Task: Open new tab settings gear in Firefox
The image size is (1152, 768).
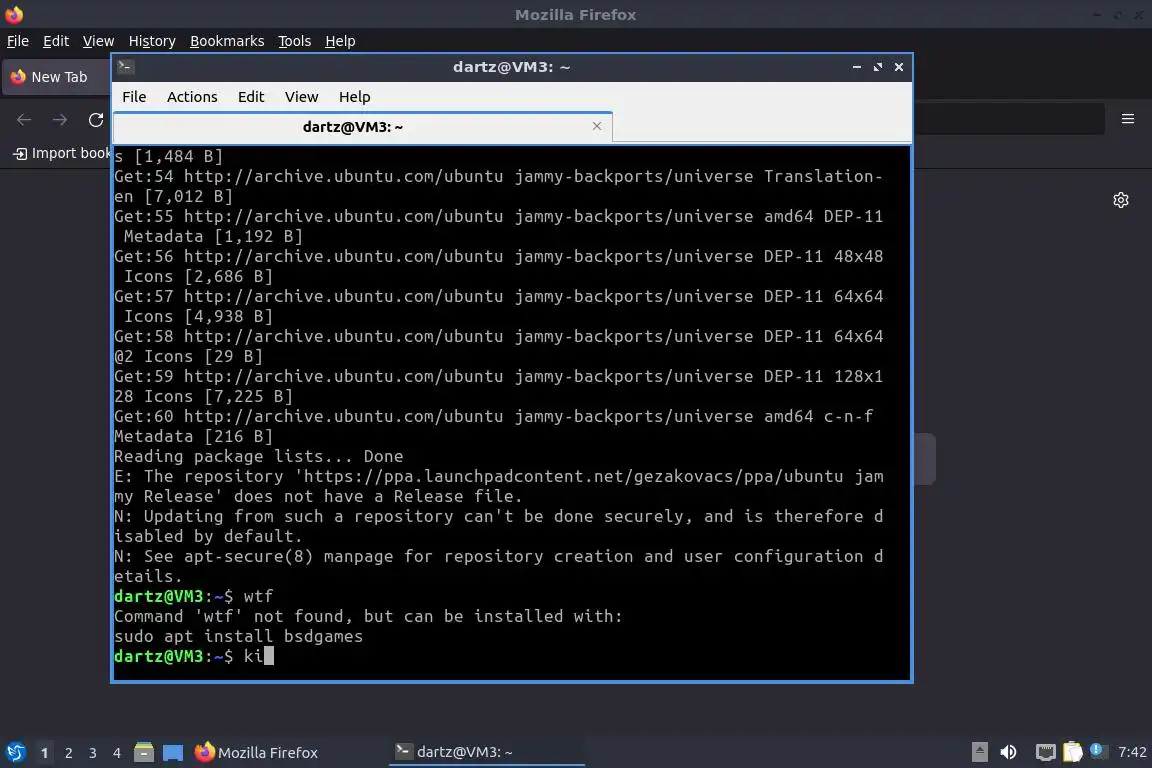Action: (1120, 200)
